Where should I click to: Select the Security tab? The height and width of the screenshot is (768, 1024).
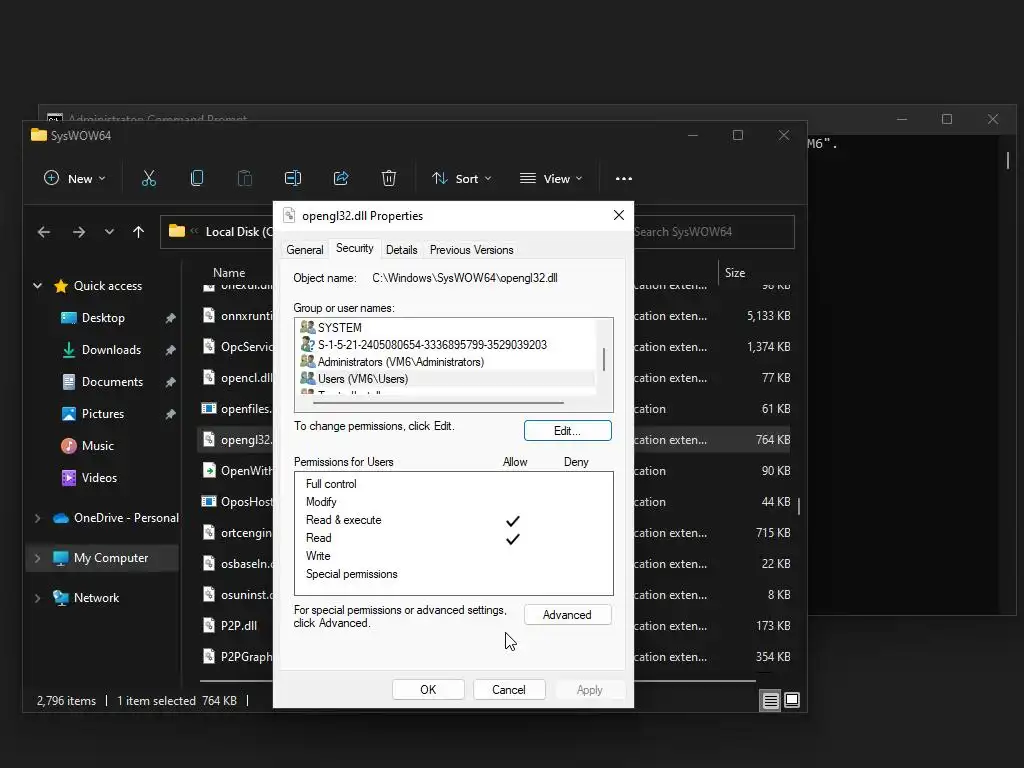tap(355, 248)
